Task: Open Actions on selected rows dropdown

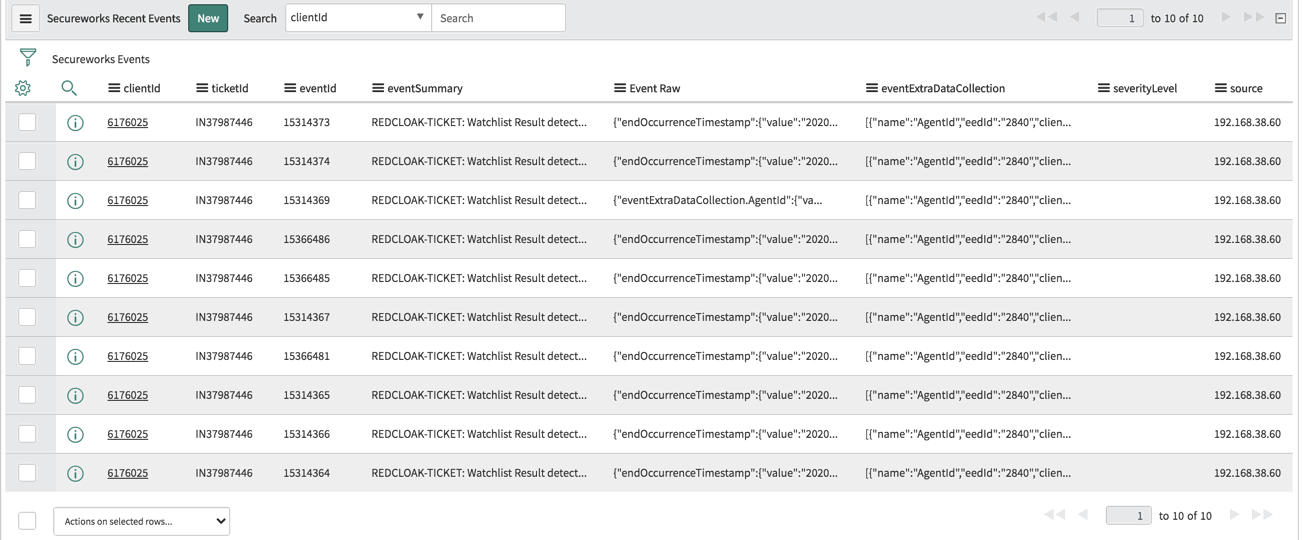Action: click(x=141, y=521)
